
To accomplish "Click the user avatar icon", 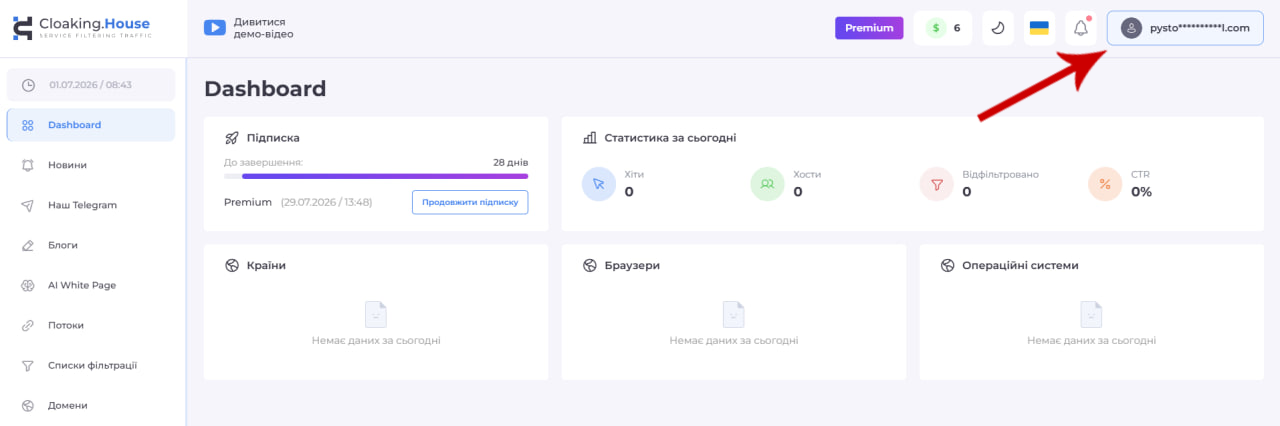I will pos(1131,28).
